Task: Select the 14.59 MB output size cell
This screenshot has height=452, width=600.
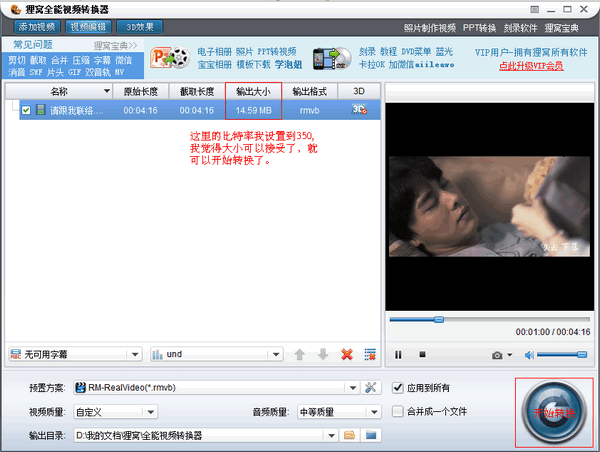Action: 253,111
